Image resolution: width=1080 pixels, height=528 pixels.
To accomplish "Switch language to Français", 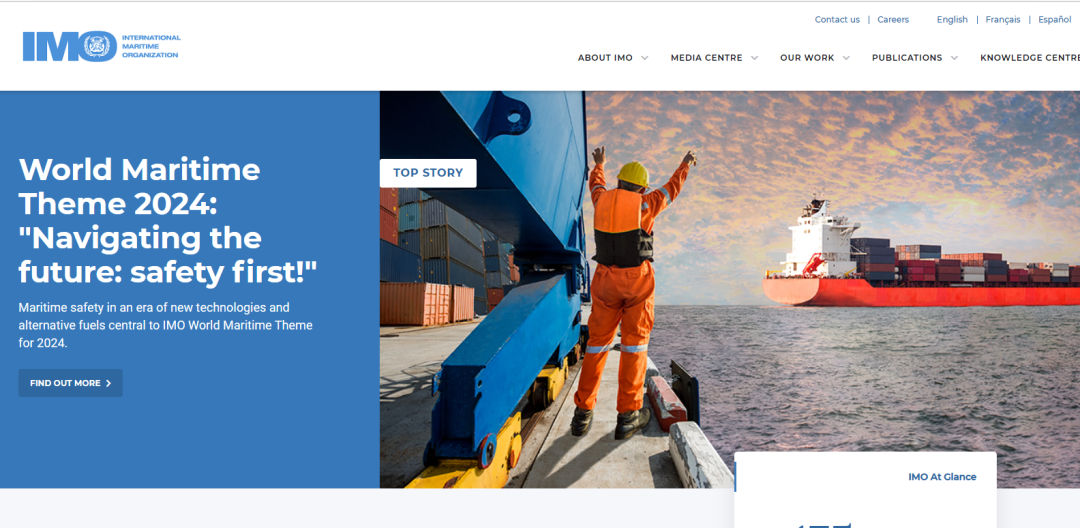I will click(1002, 19).
